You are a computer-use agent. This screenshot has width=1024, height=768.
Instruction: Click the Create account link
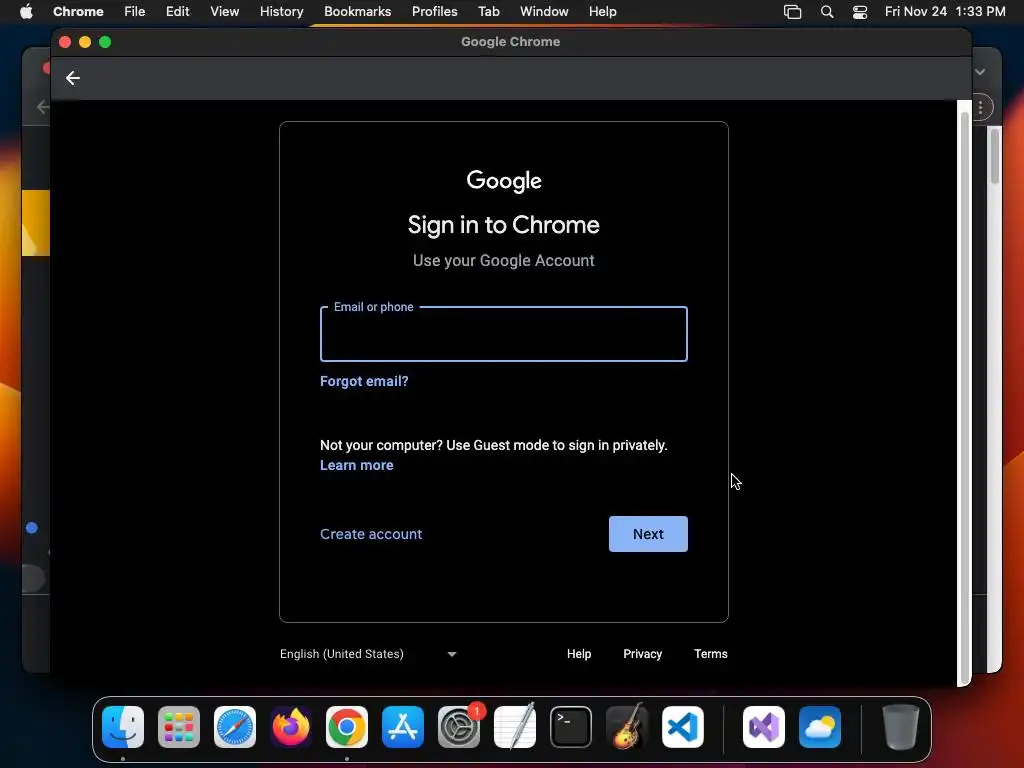(x=371, y=534)
